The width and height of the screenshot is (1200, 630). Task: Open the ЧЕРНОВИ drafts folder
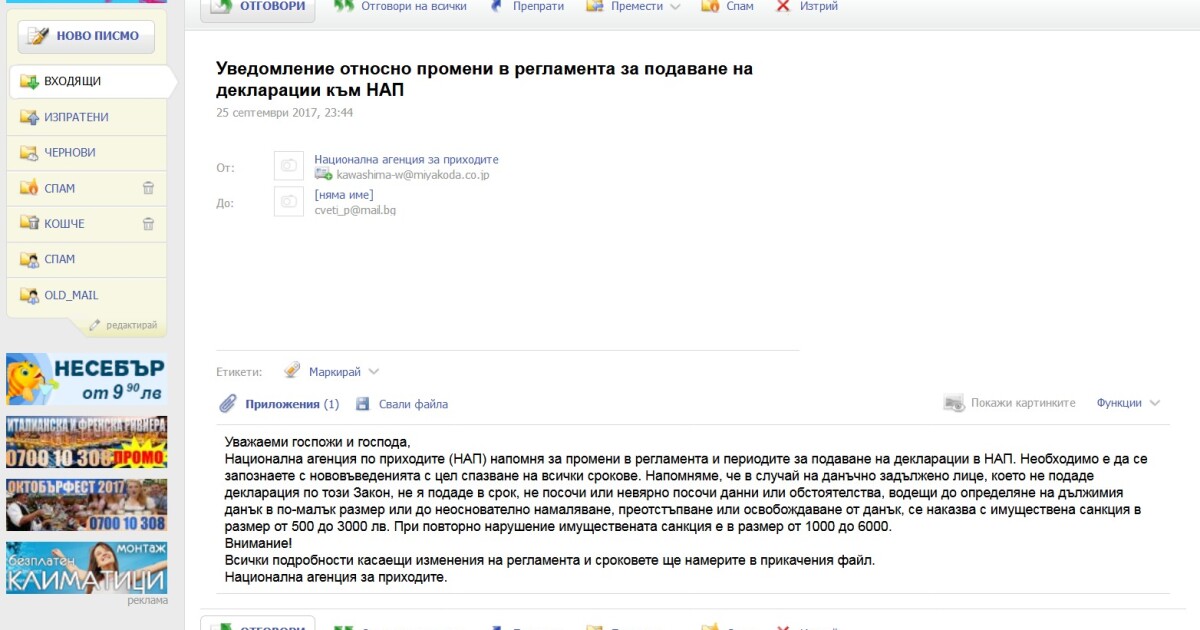click(86, 153)
